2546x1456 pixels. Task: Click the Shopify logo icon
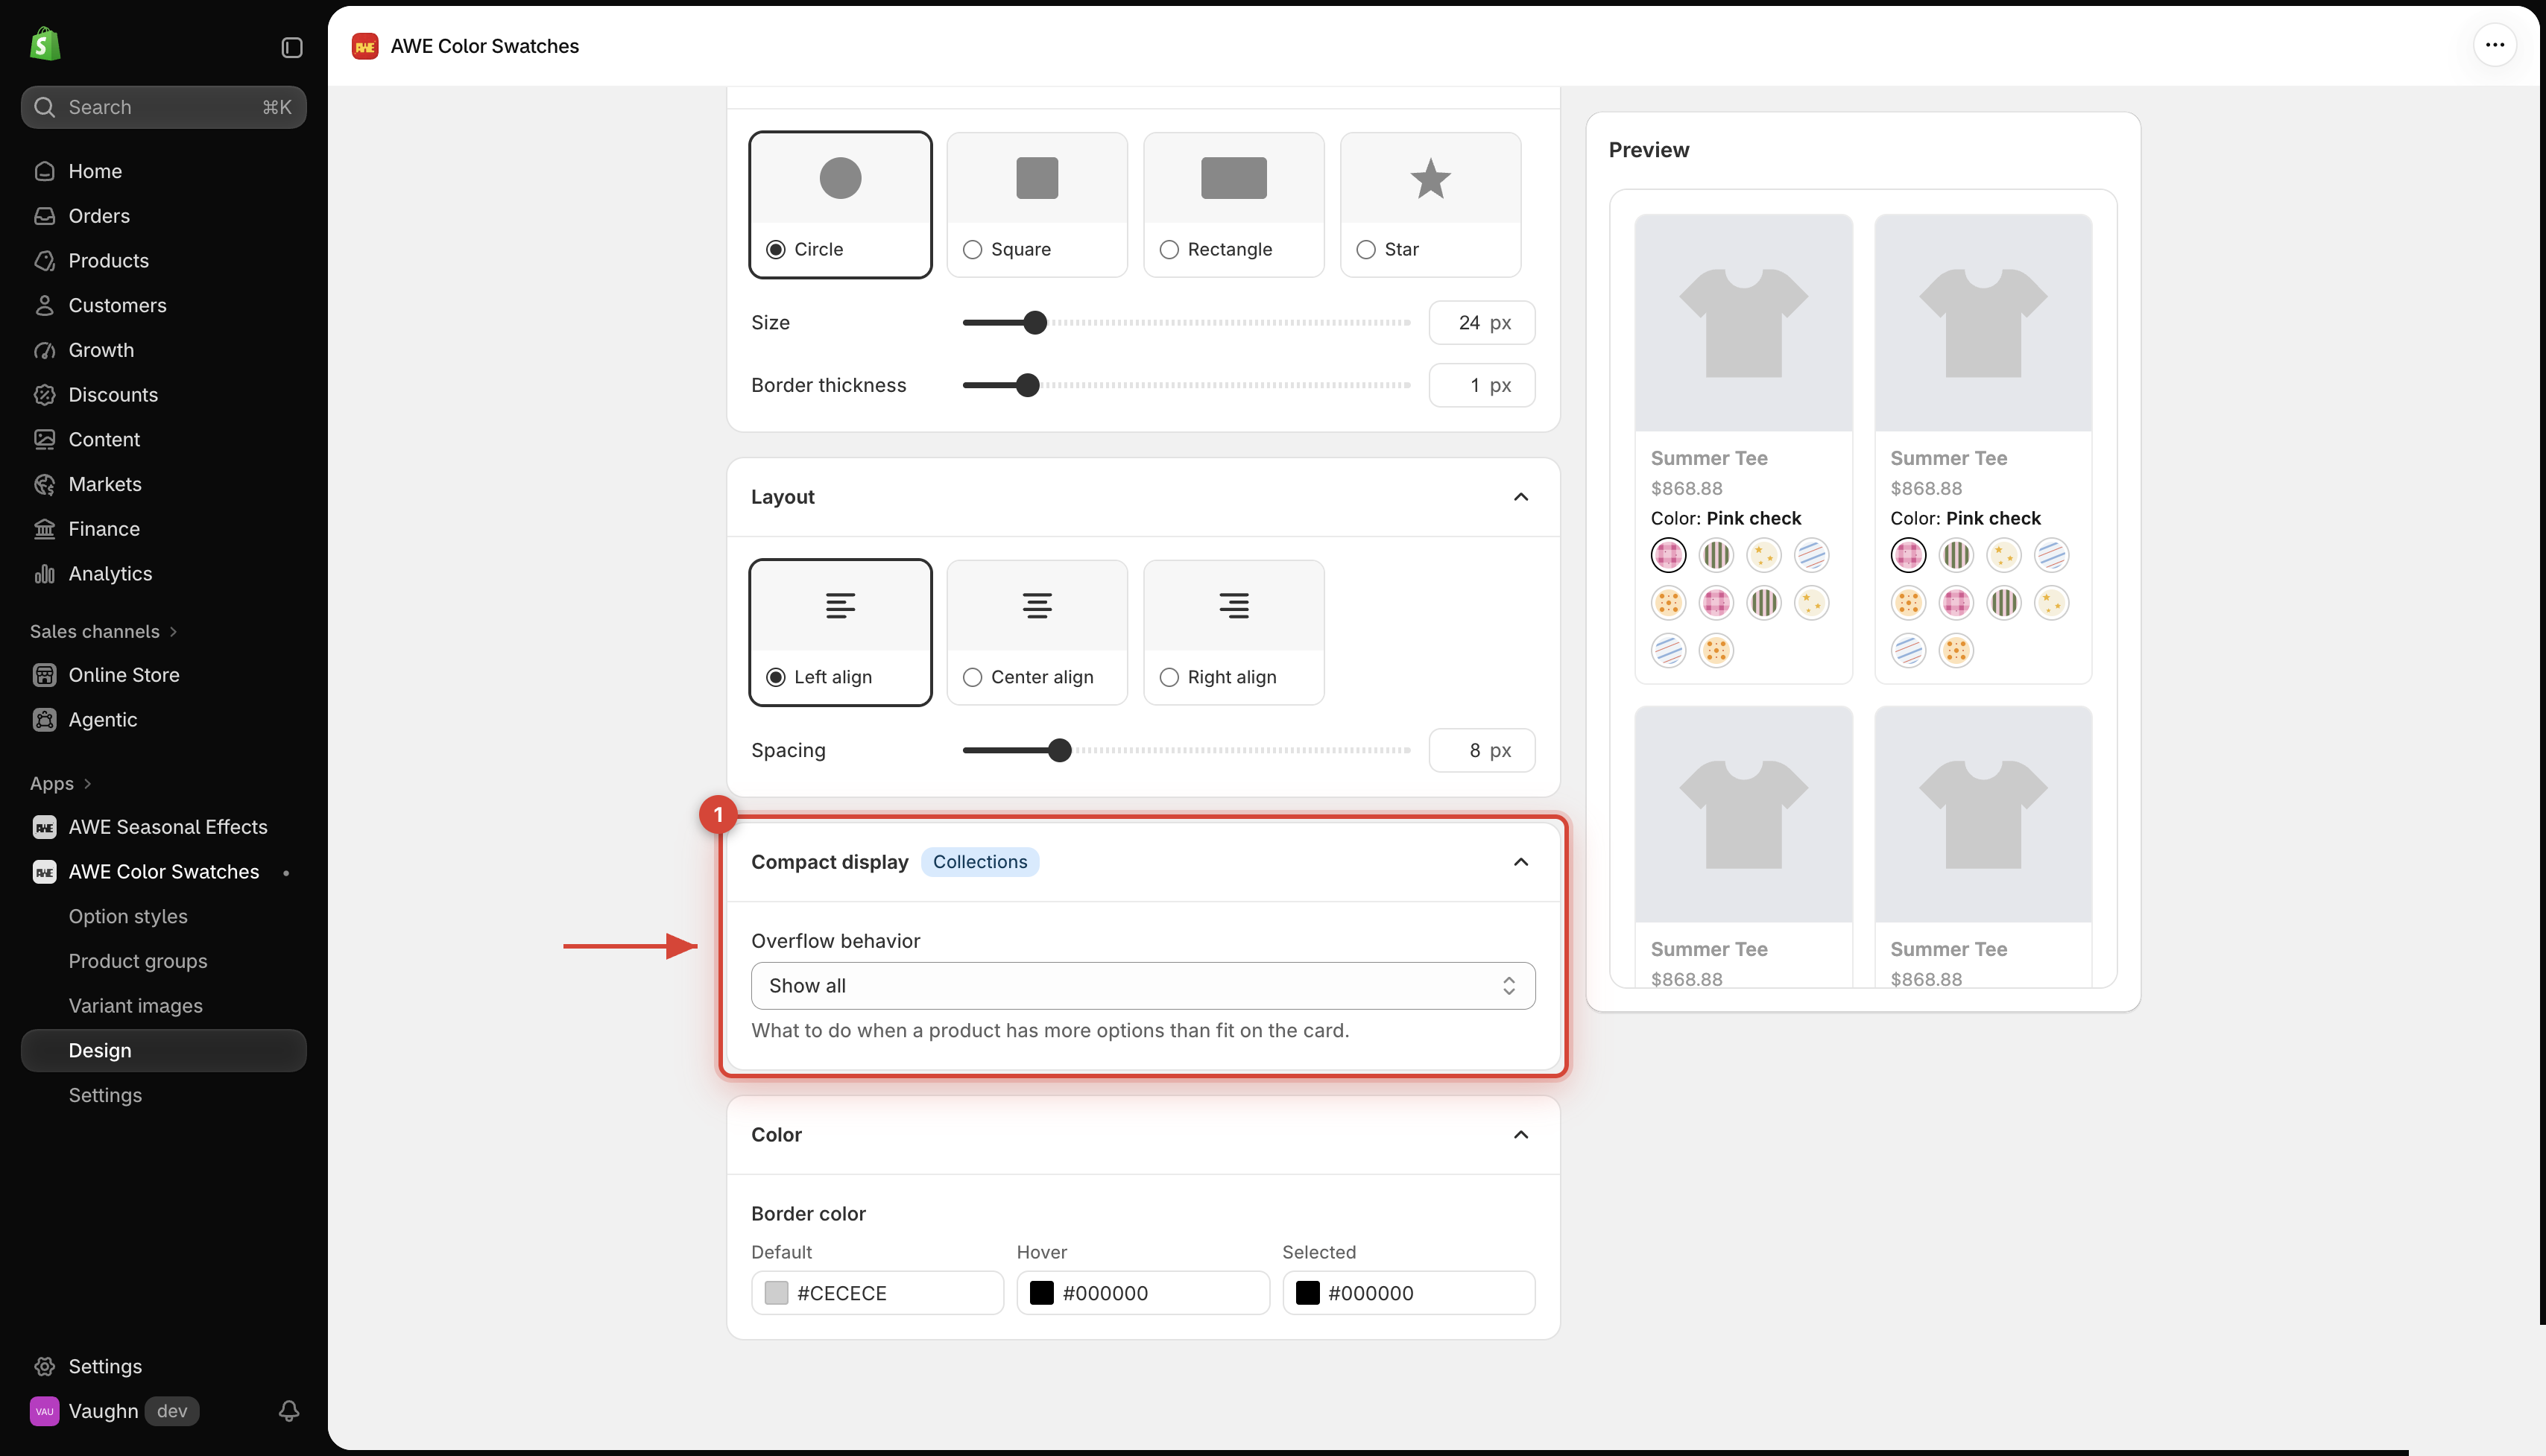point(45,45)
